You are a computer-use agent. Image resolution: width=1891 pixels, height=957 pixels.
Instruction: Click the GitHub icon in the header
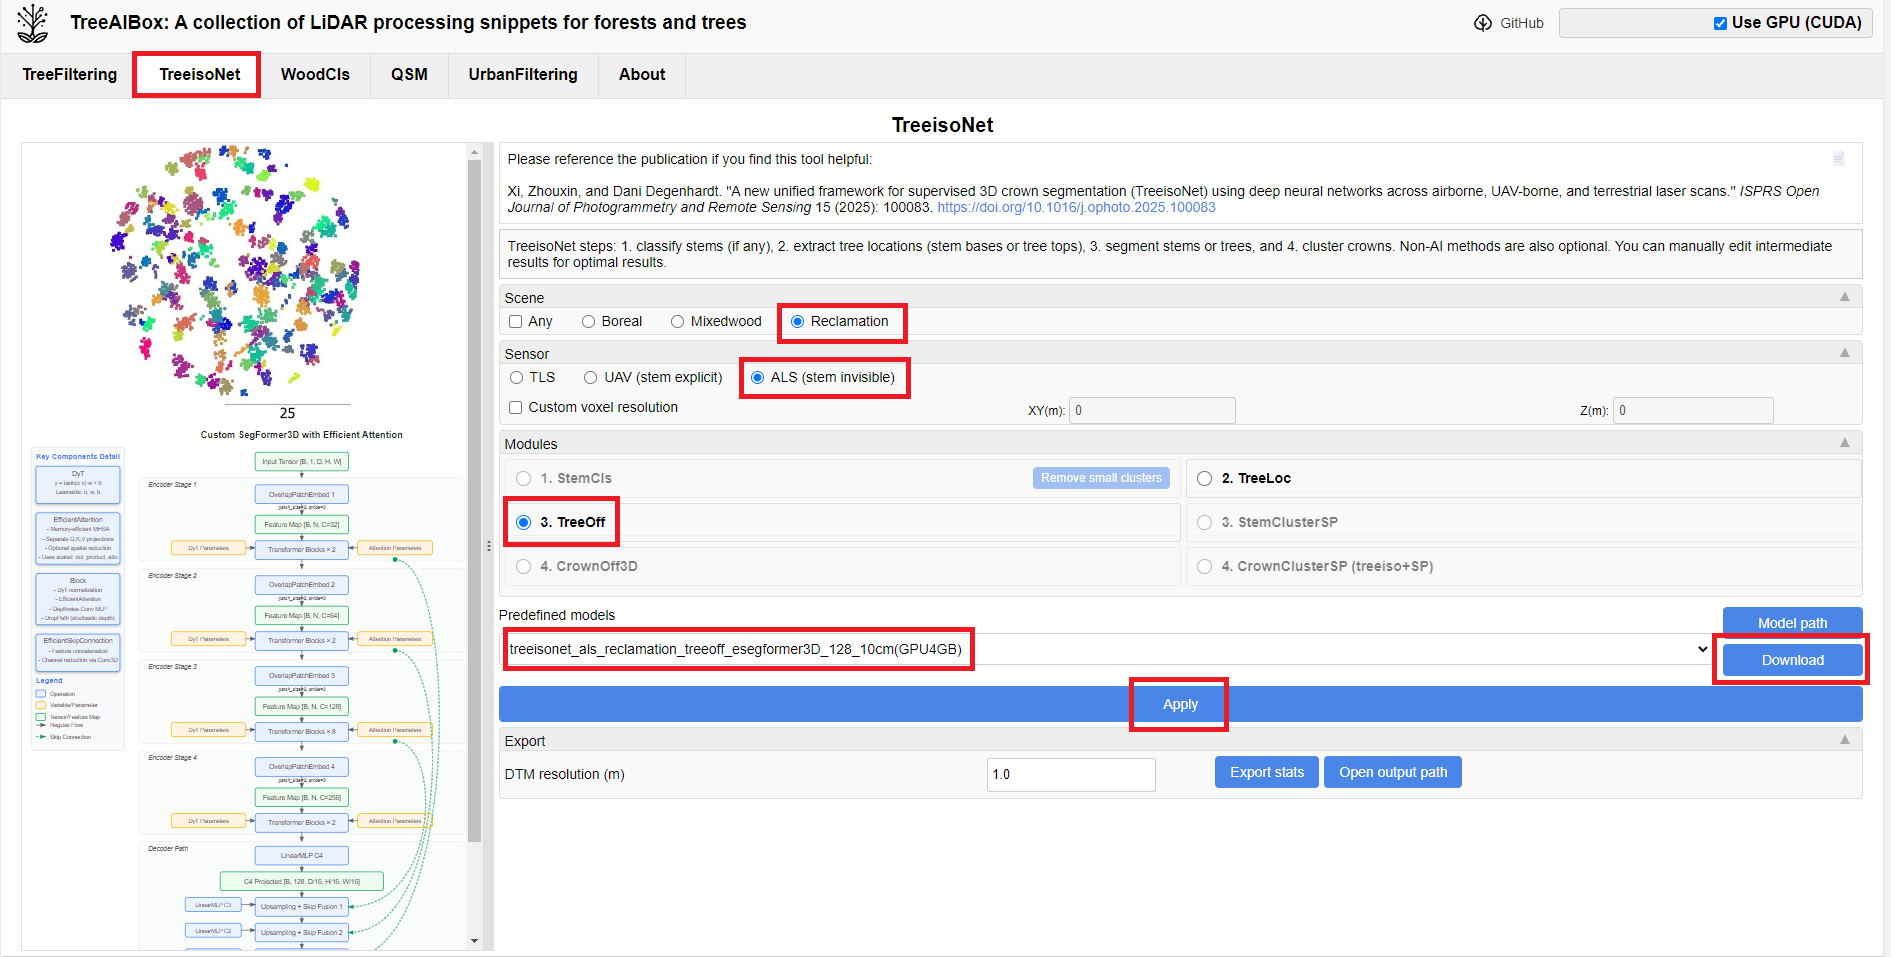click(x=1483, y=23)
